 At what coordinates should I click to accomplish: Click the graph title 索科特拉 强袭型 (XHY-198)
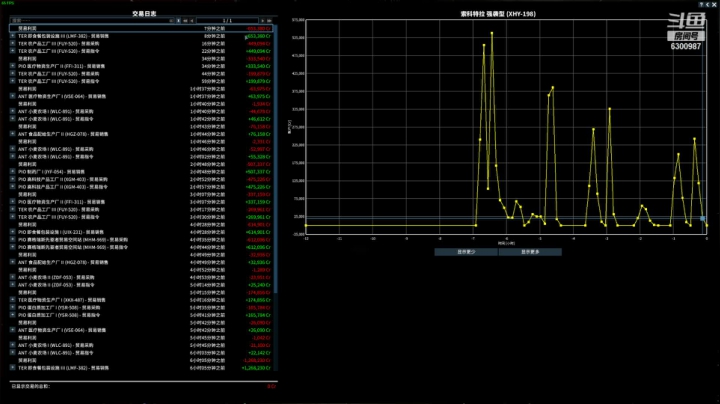[x=498, y=14]
